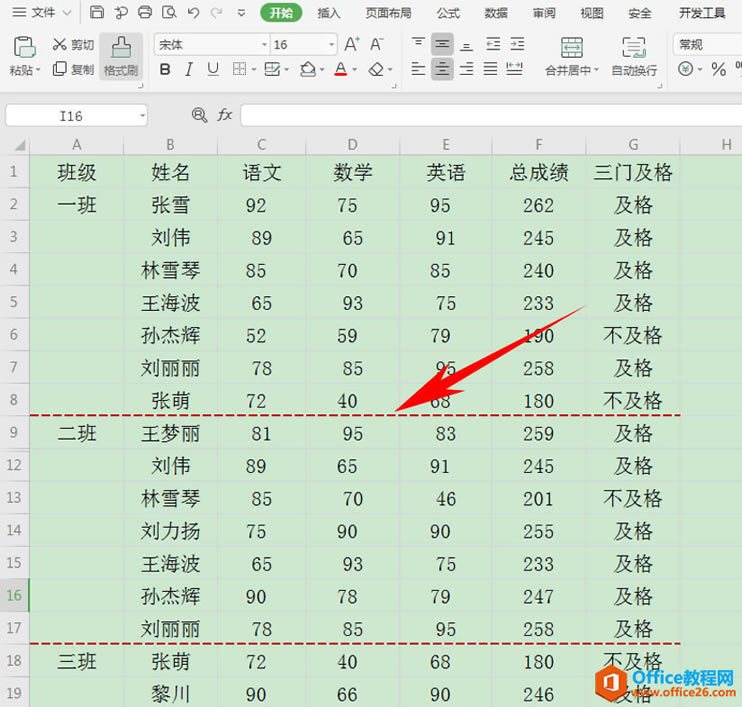Increase font size with A+ icon

pyautogui.click(x=352, y=44)
